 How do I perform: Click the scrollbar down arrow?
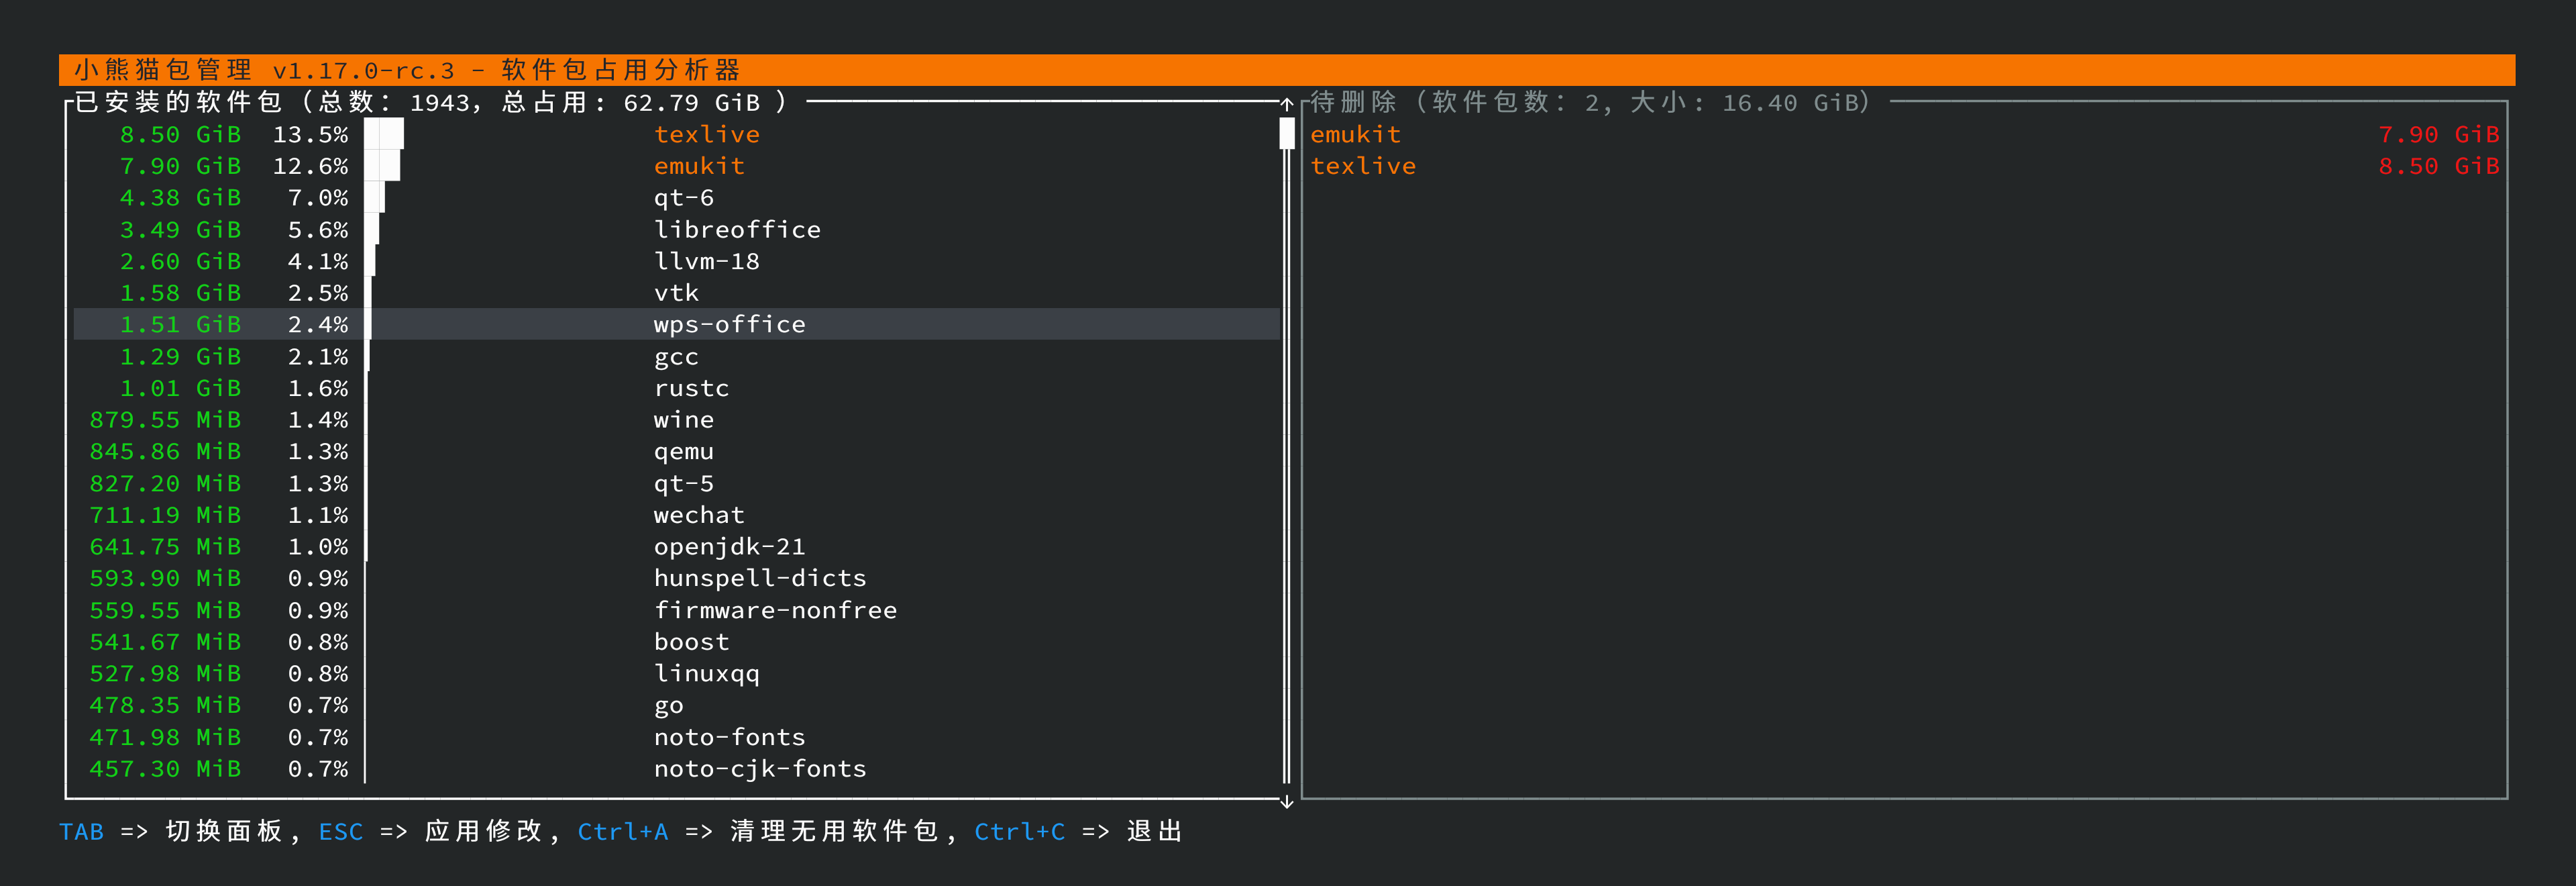pyautogui.click(x=1287, y=801)
